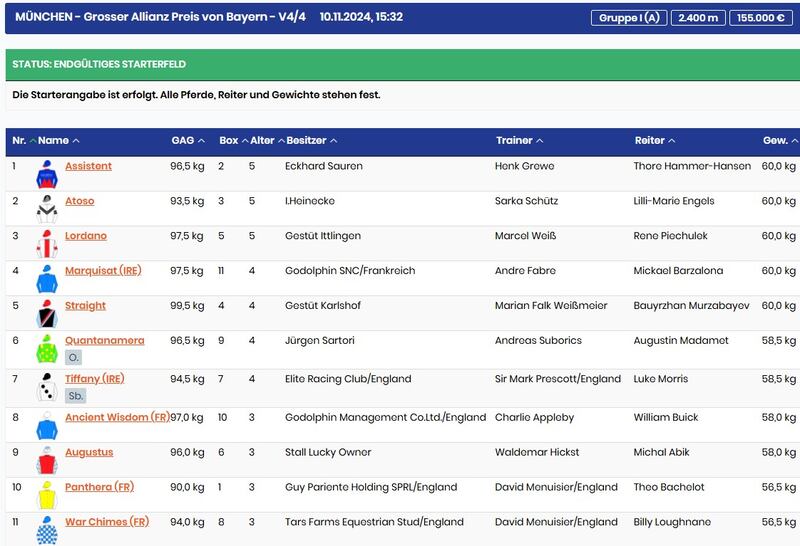The width and height of the screenshot is (800, 546).
Task: Select trainer Sir Mark Prescott/England cell
Action: [558, 379]
